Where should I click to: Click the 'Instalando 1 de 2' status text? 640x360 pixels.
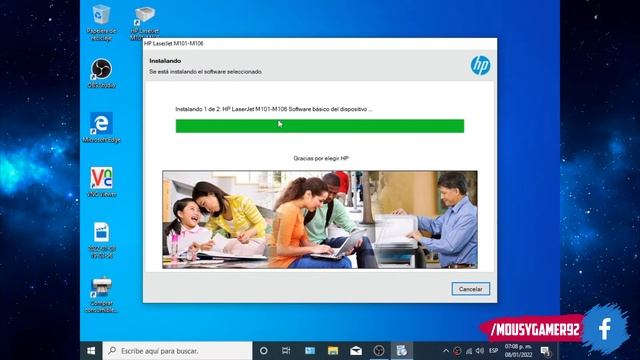pos(273,109)
